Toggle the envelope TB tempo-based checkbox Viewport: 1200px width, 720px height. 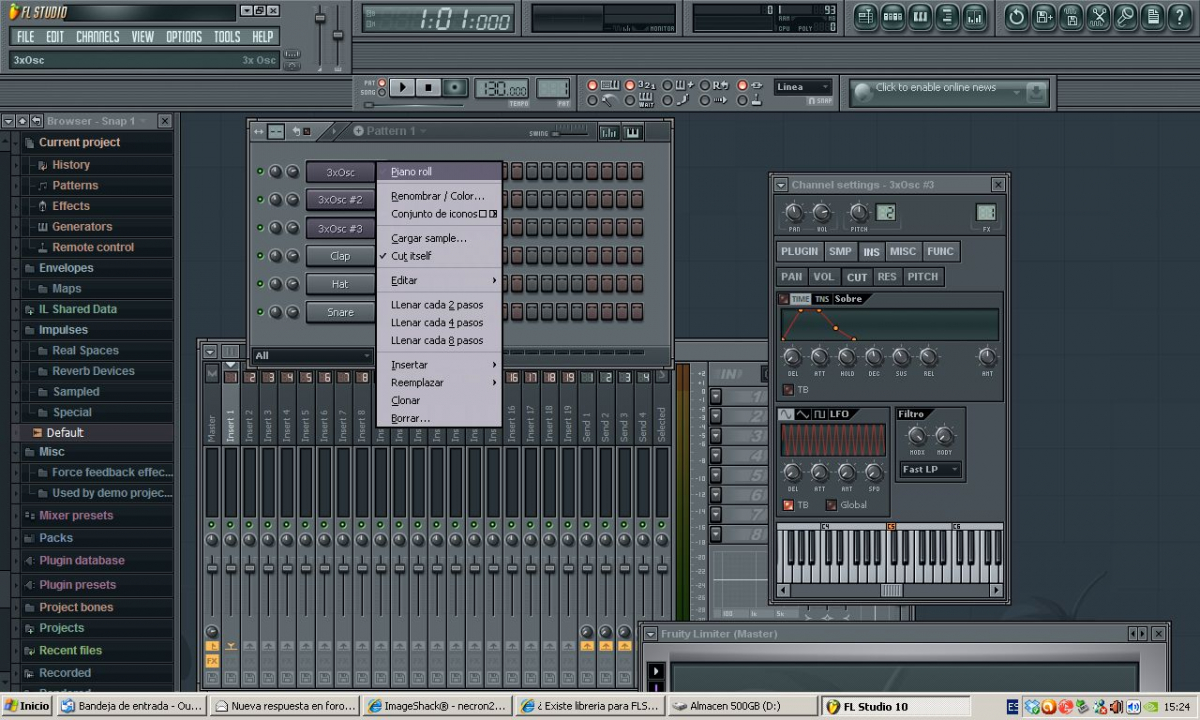point(787,390)
